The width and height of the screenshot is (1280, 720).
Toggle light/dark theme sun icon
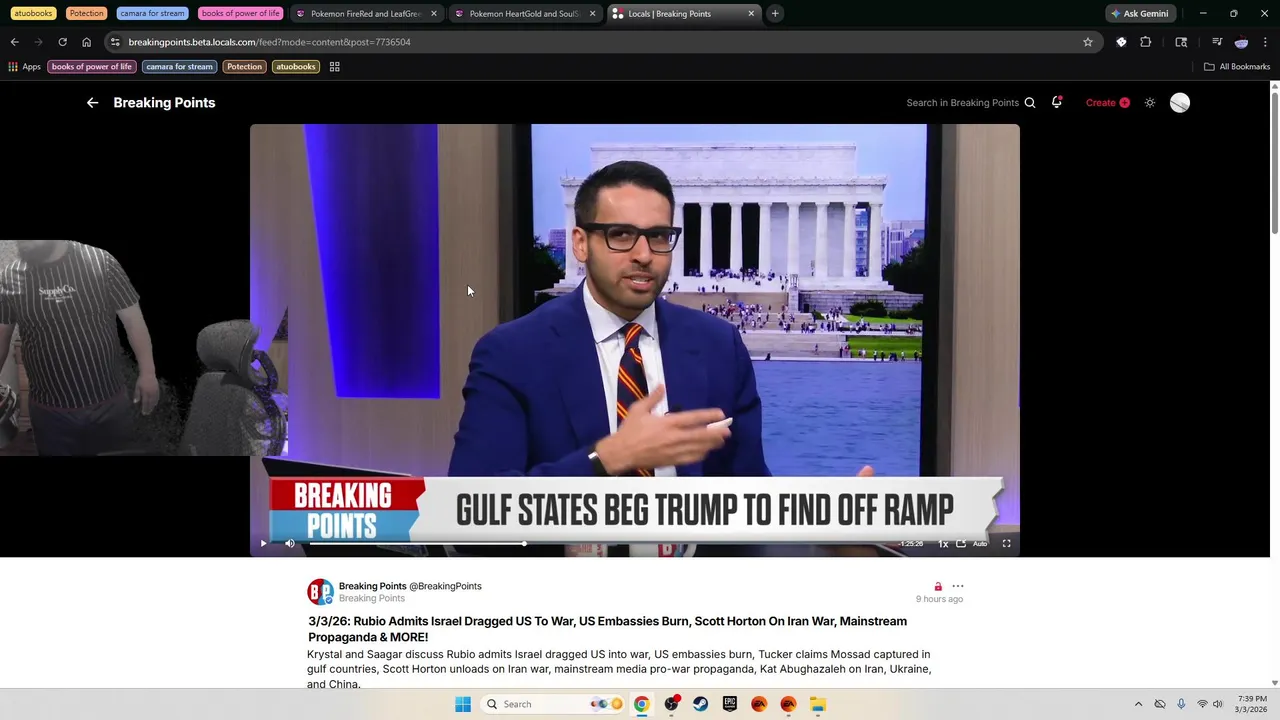(1150, 103)
